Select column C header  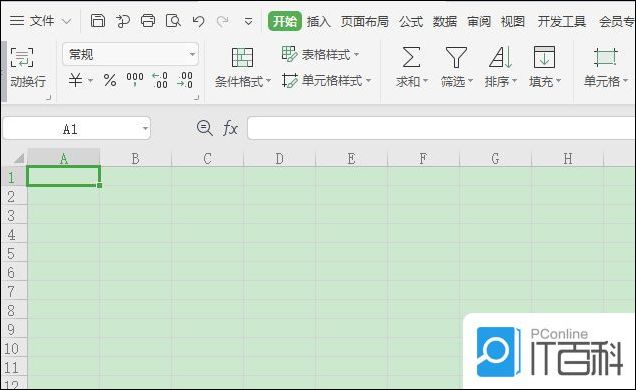pos(208,158)
